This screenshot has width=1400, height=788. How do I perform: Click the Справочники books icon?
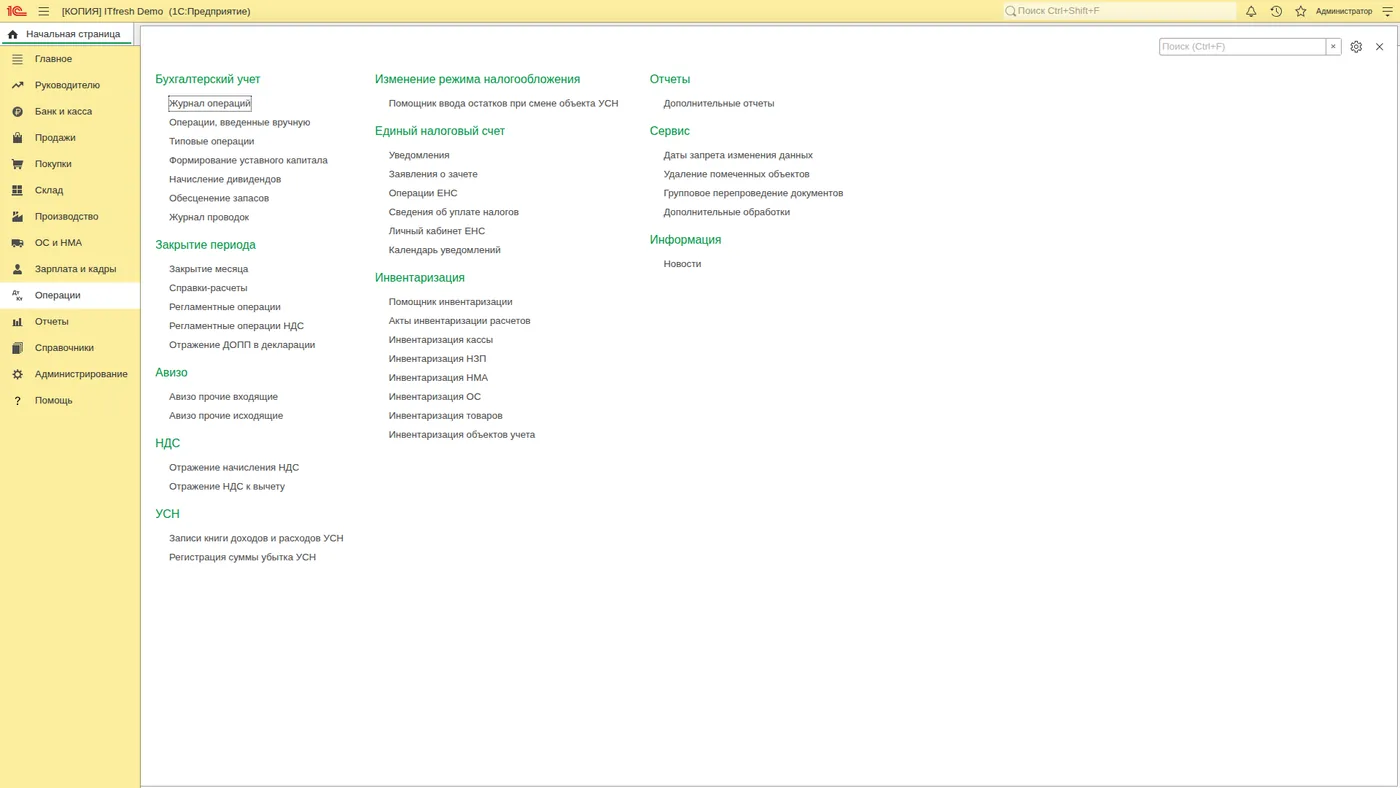click(x=17, y=348)
